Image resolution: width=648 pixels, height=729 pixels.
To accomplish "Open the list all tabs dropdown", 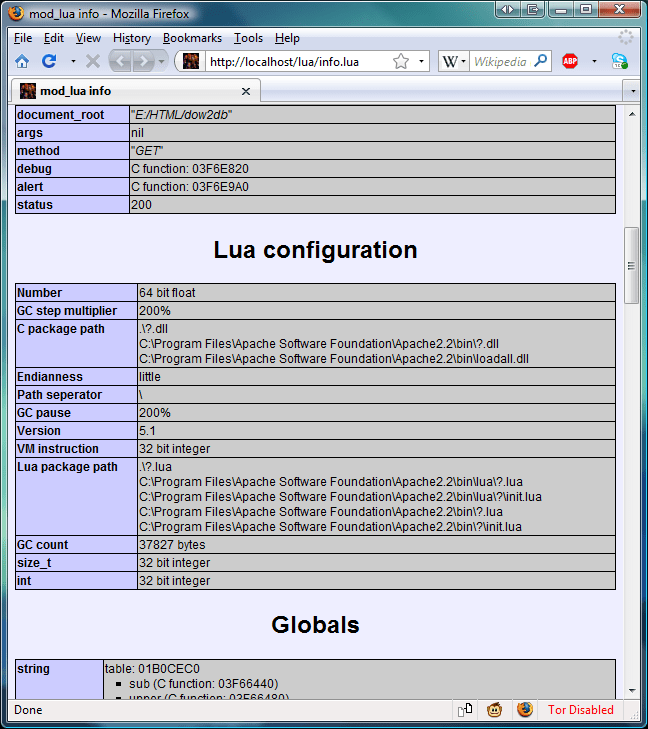I will point(633,91).
